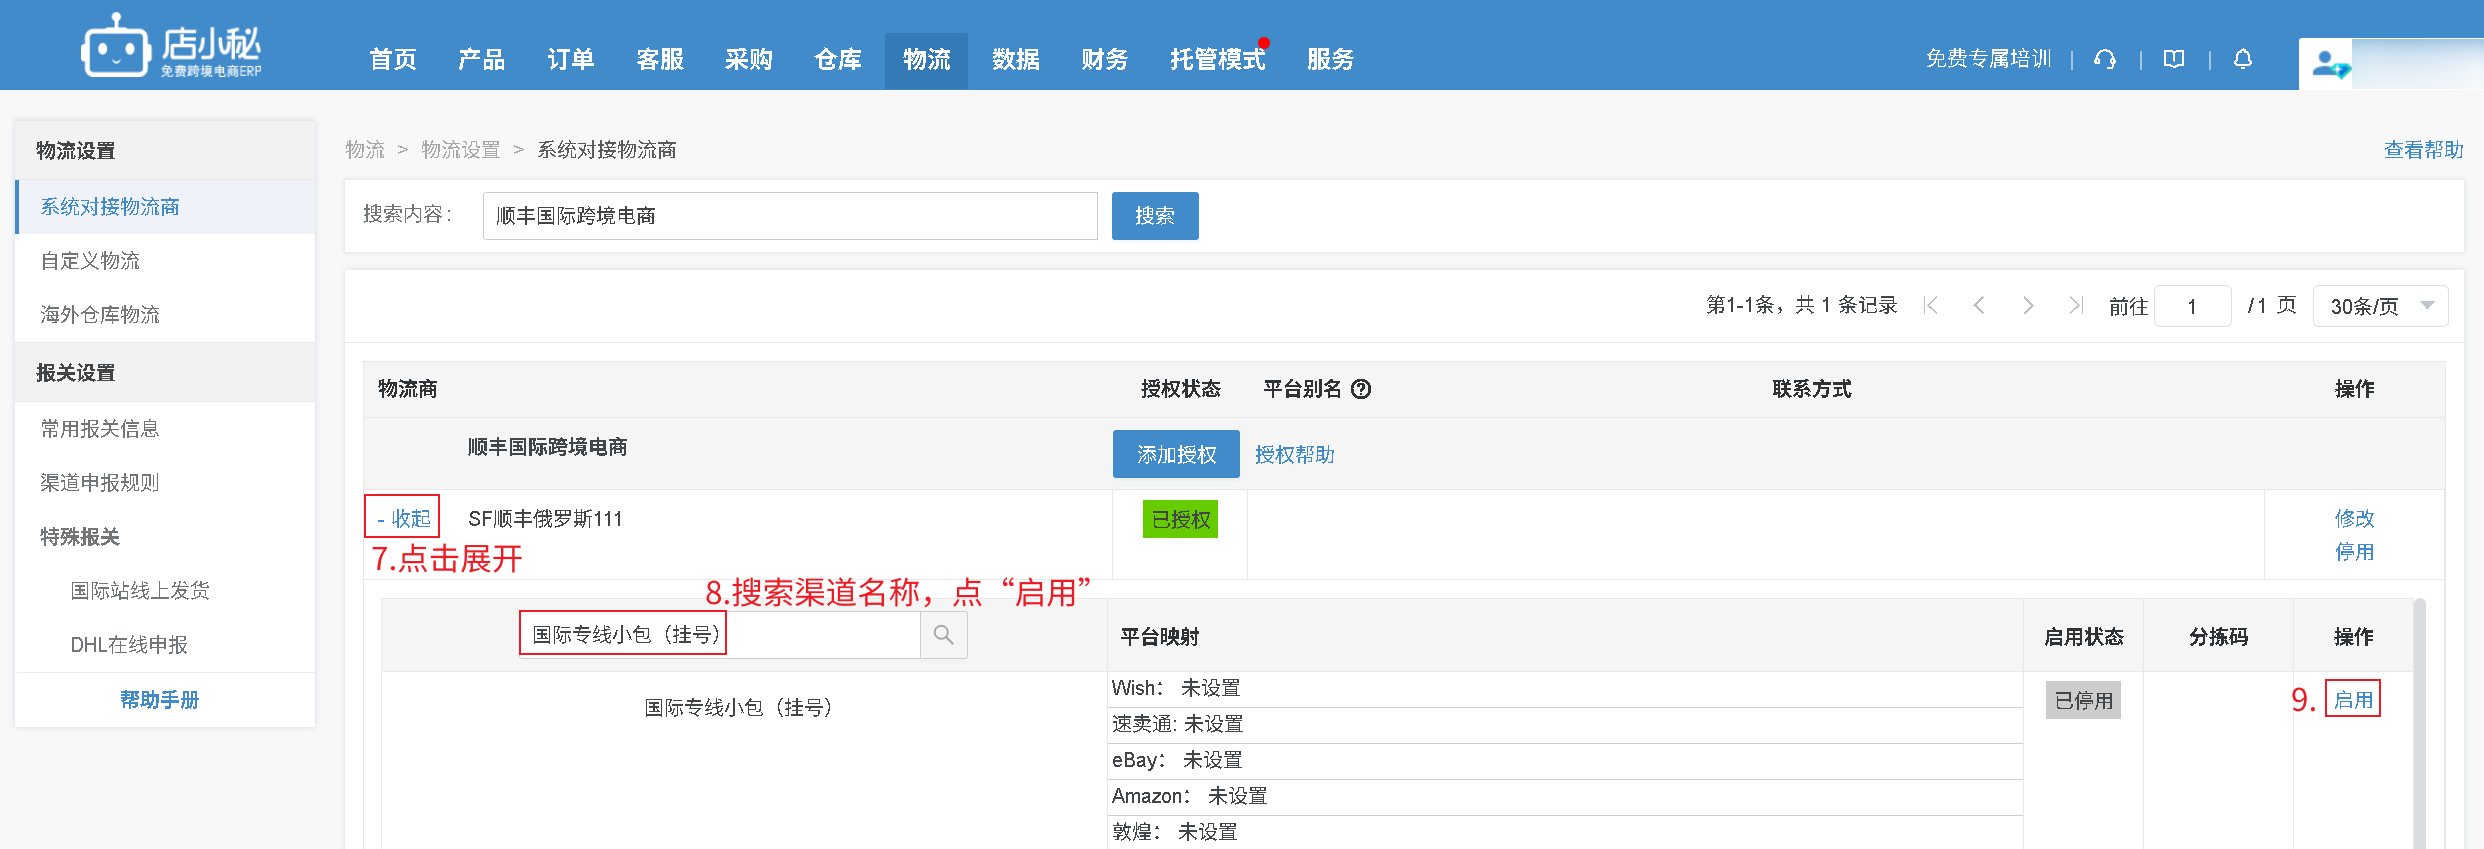The image size is (2484, 849).
Task: Select 自定义物流 in the sidebar
Action: click(x=90, y=261)
